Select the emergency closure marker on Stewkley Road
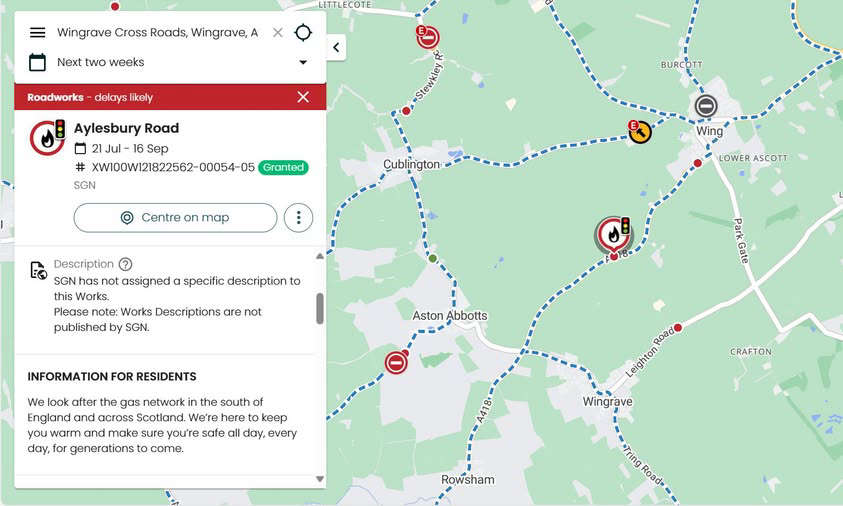Image resolution: width=843 pixels, height=506 pixels. [428, 38]
